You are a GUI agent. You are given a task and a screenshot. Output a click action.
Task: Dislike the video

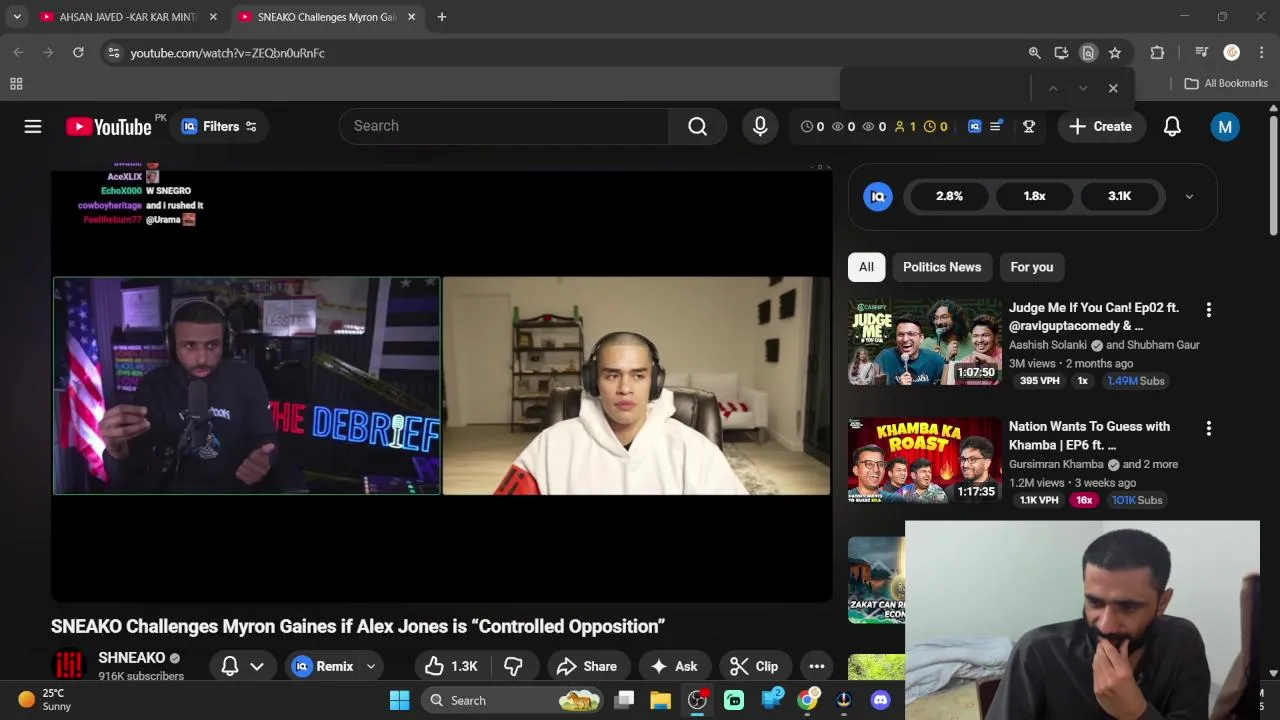[x=513, y=666]
